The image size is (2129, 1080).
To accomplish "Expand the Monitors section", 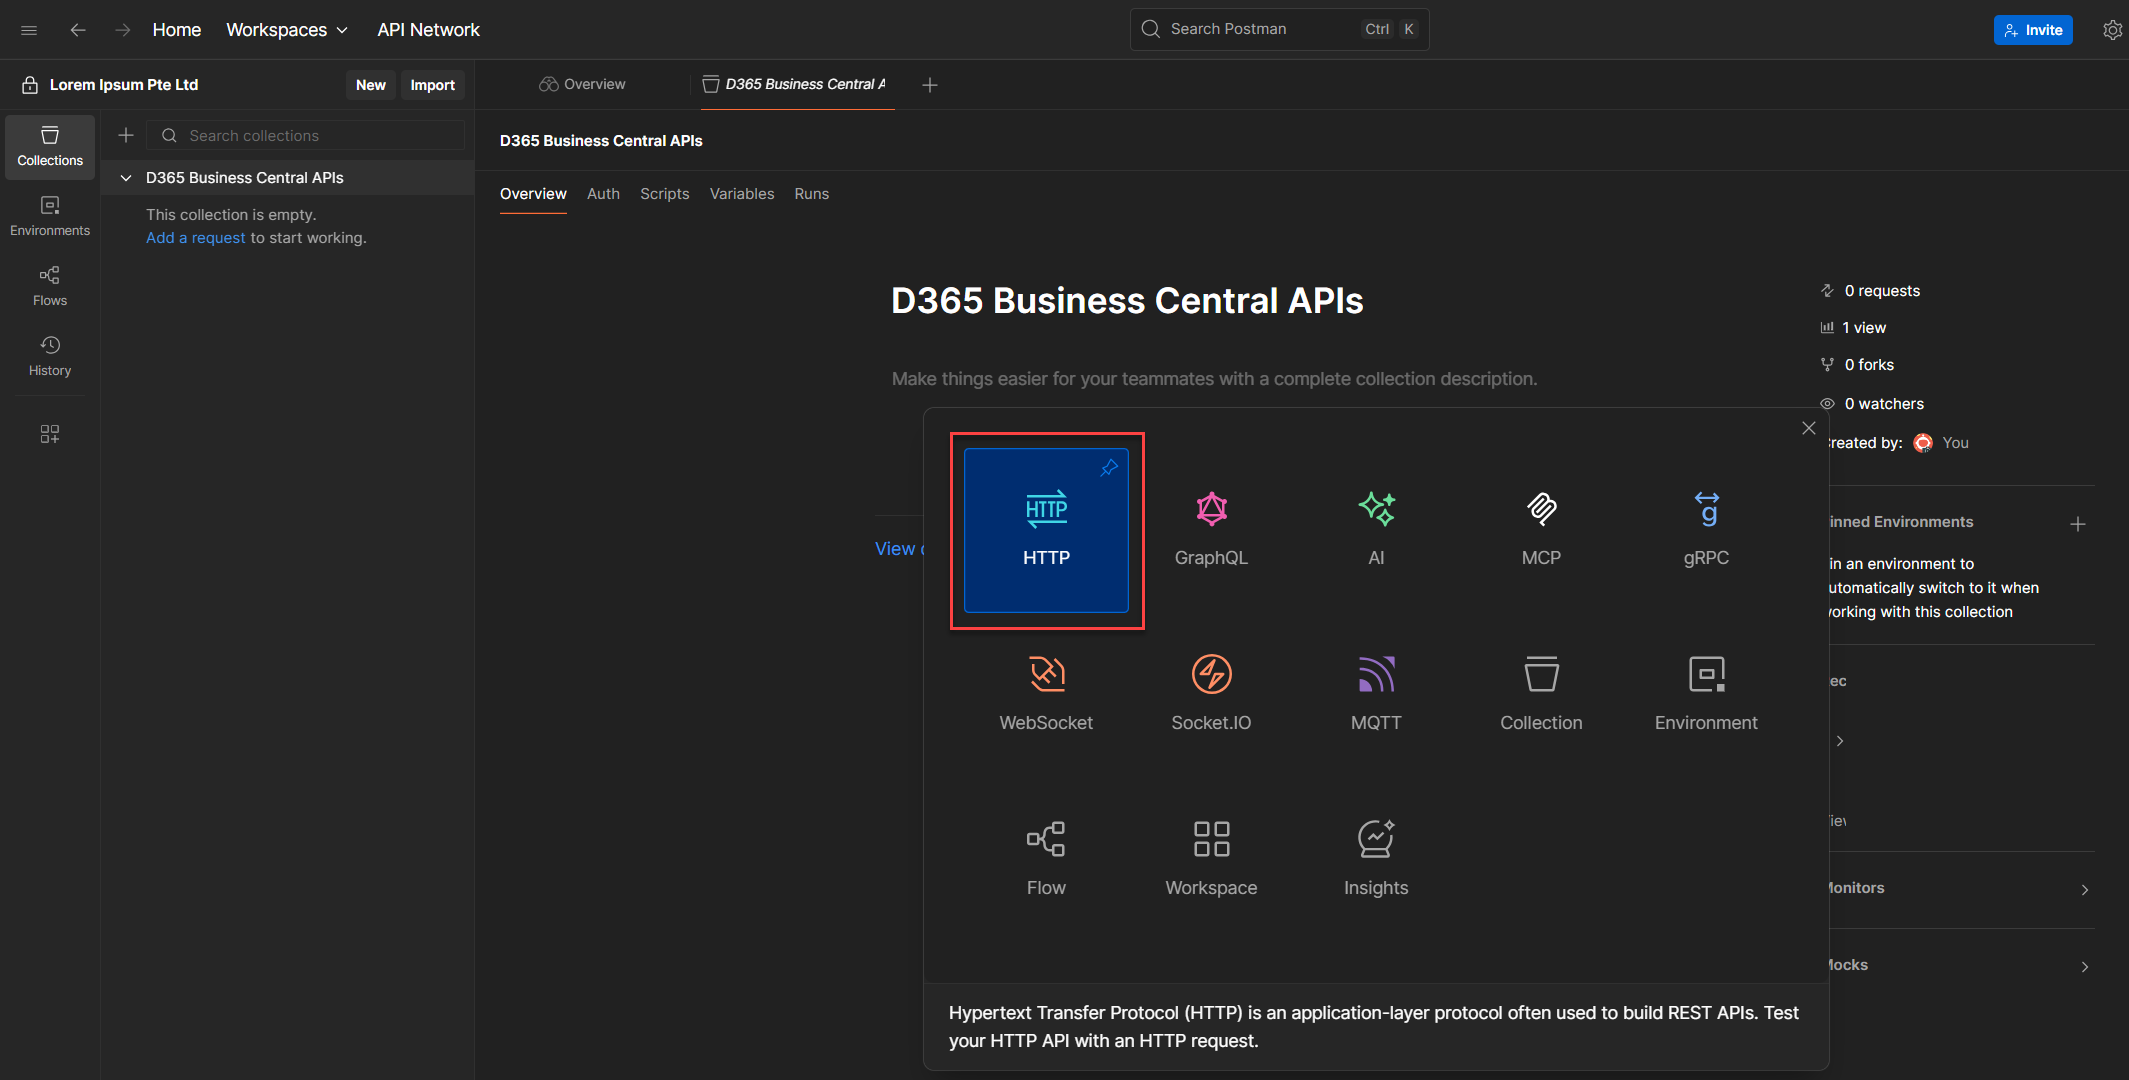I will pyautogui.click(x=2084, y=889).
